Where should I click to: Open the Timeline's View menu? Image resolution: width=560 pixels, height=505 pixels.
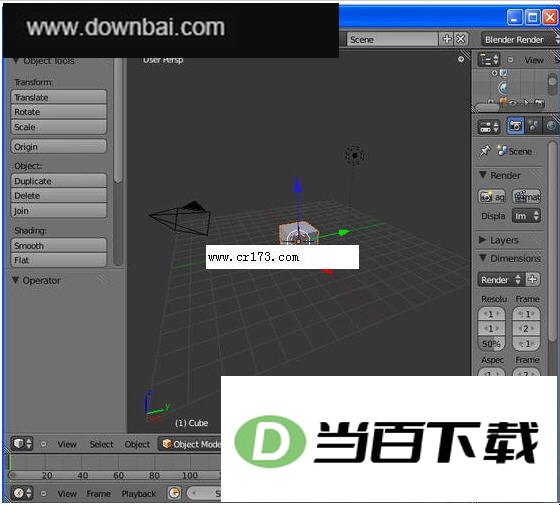click(x=67, y=494)
